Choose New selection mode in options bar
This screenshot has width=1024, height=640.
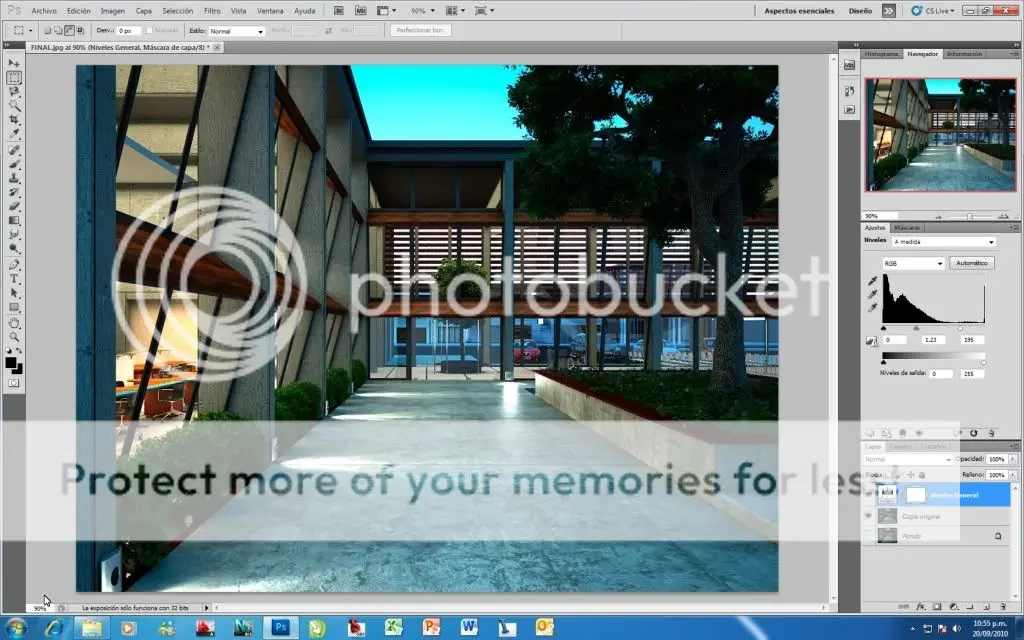tap(47, 31)
